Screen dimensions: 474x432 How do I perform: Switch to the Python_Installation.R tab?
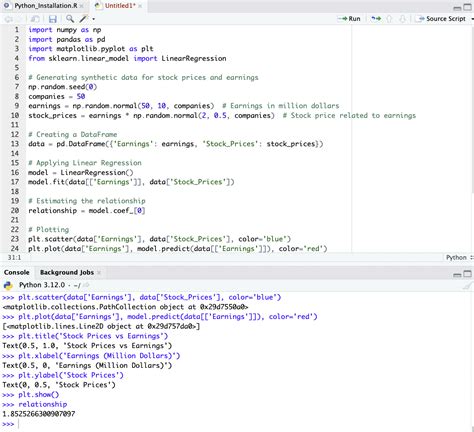click(46, 6)
